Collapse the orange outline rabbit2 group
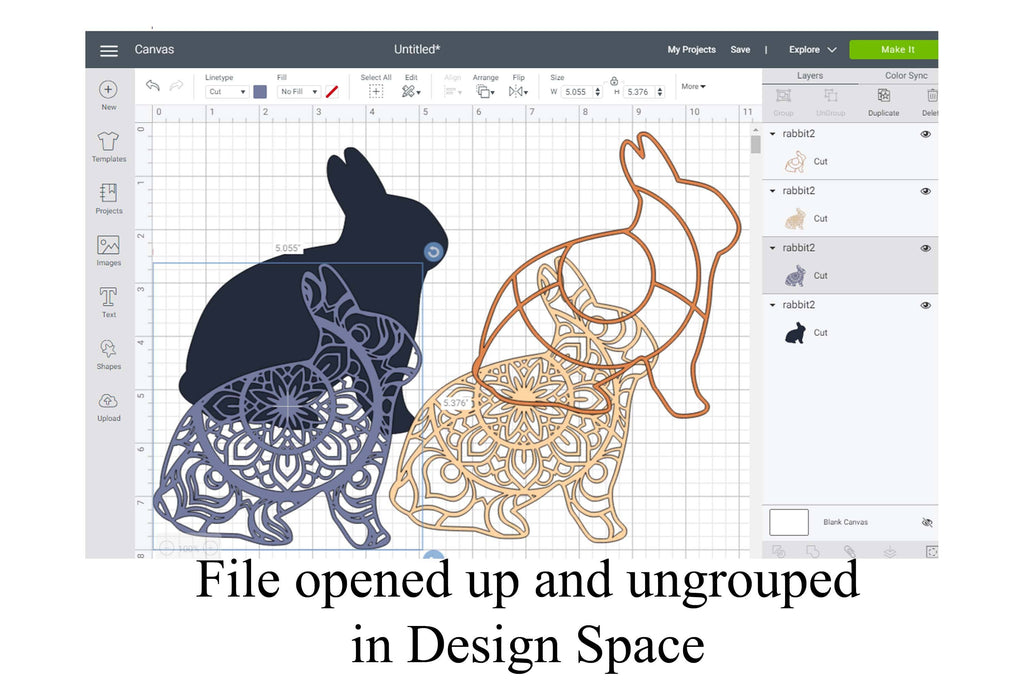The image size is (1024, 683). pyautogui.click(x=773, y=134)
